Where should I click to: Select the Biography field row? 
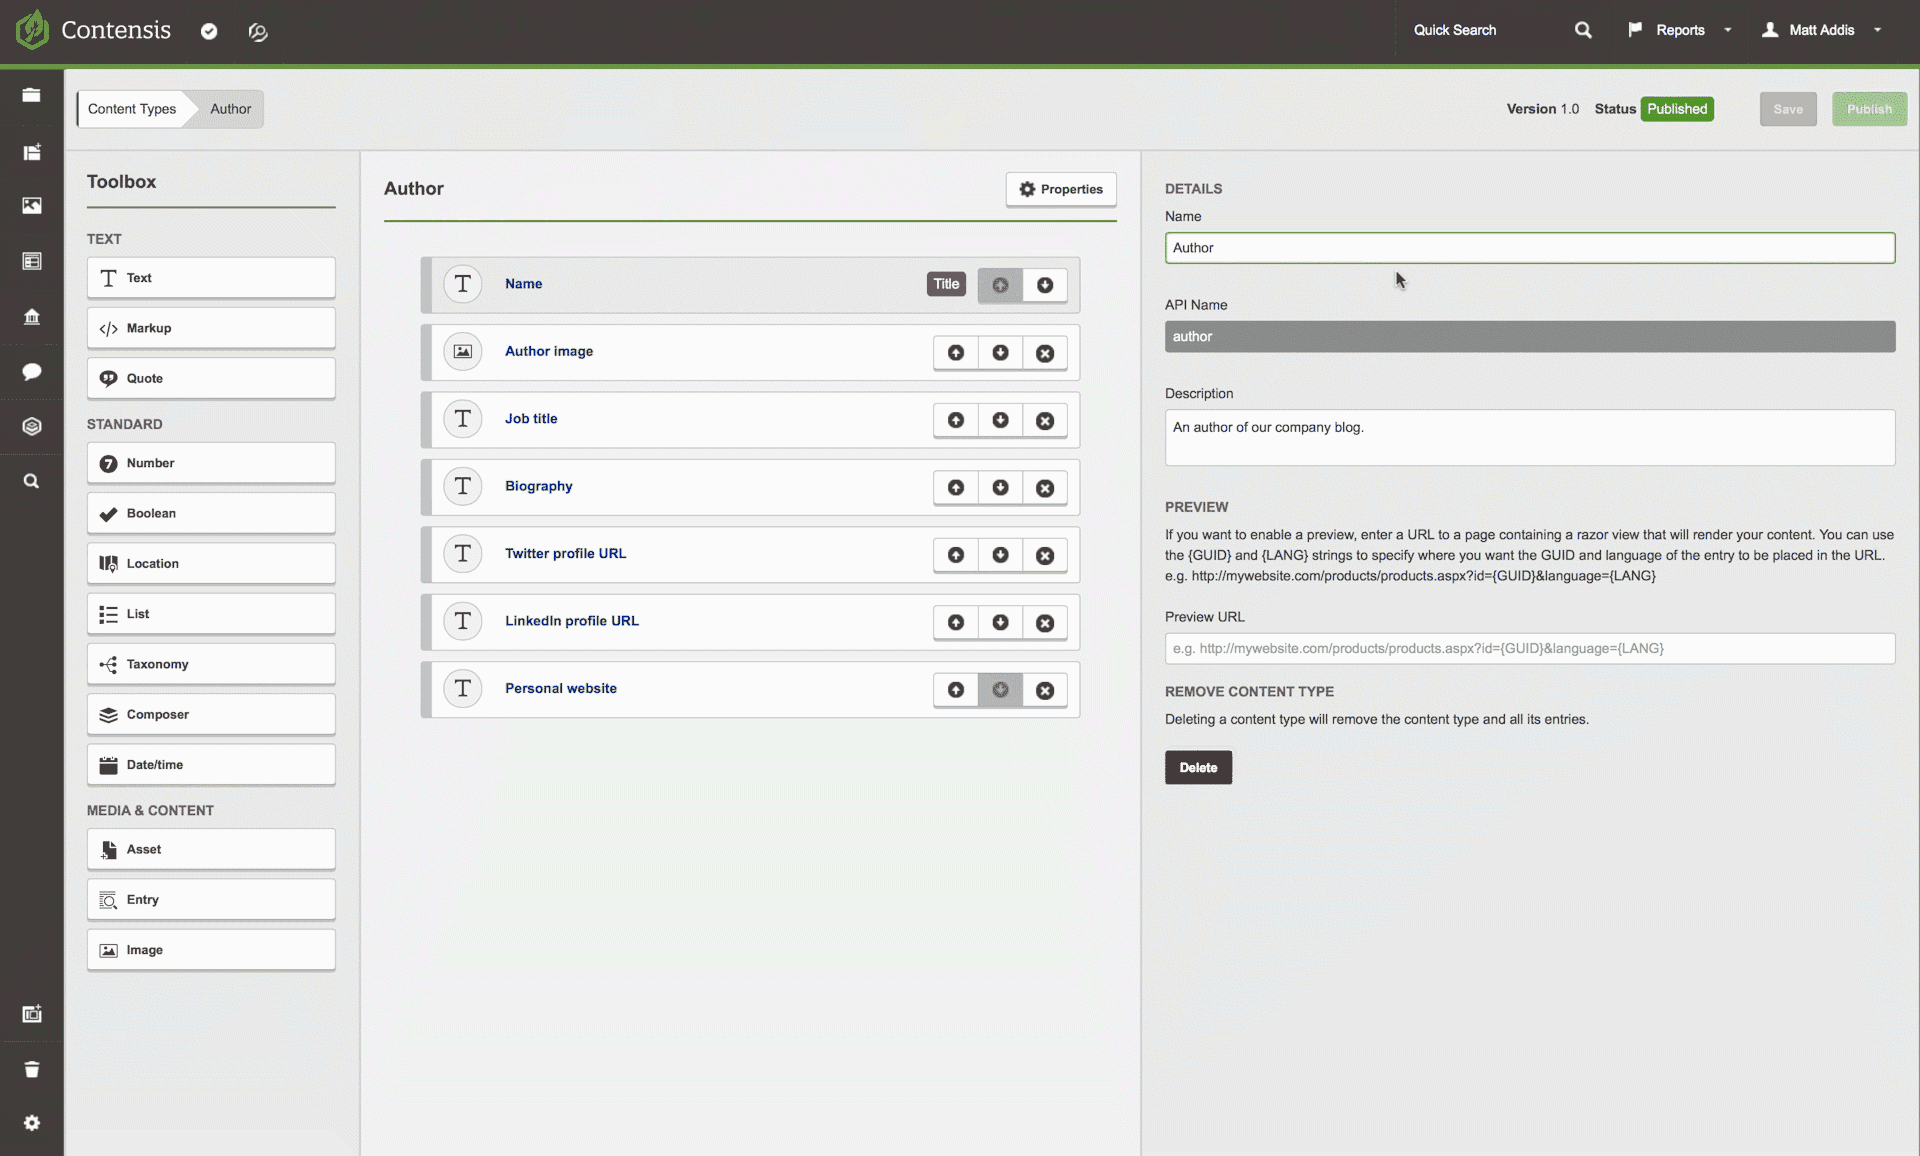[x=750, y=487]
